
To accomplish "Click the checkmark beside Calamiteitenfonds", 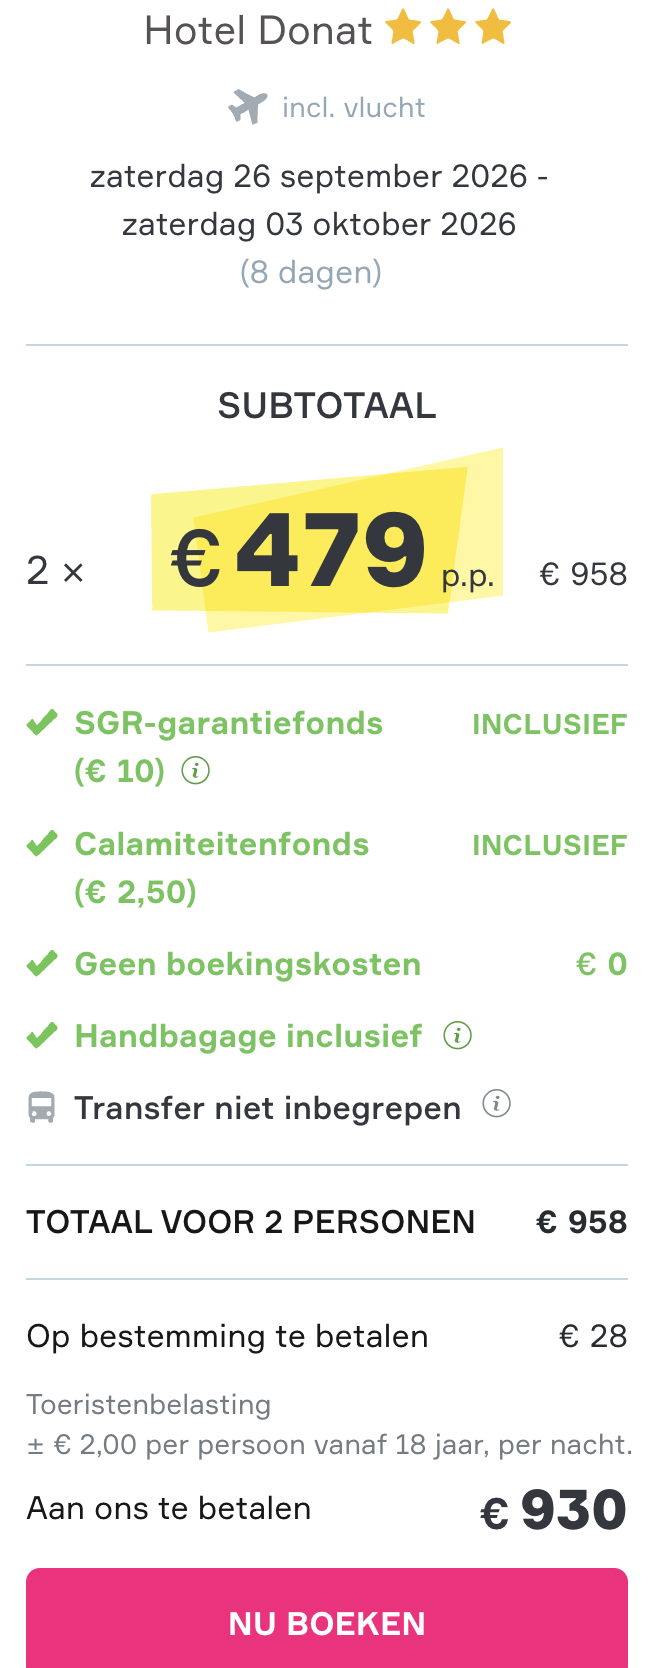I will point(41,843).
